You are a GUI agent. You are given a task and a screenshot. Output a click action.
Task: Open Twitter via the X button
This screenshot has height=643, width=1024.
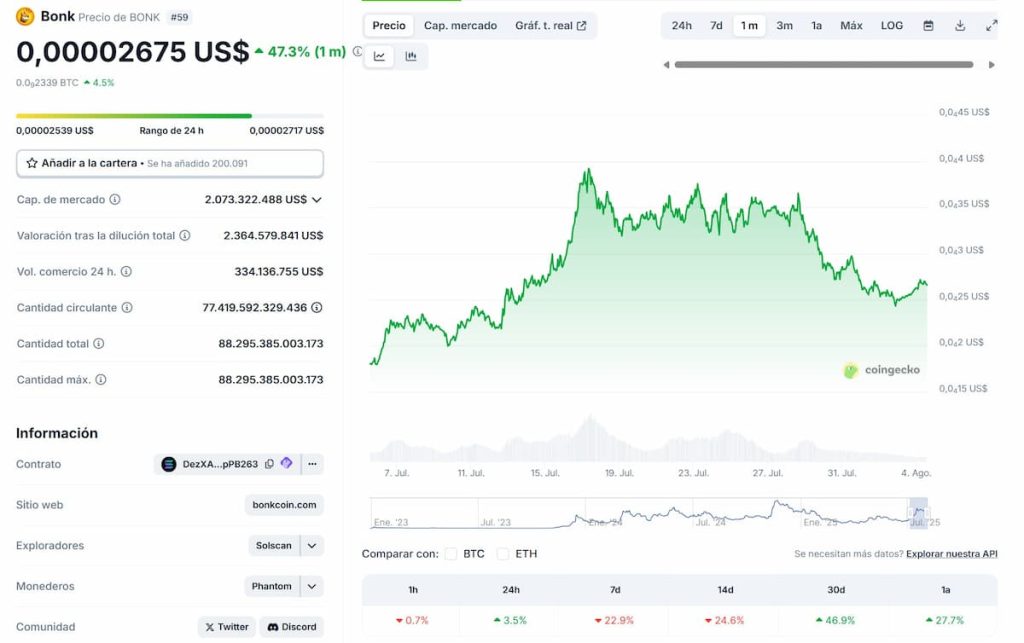click(x=226, y=626)
